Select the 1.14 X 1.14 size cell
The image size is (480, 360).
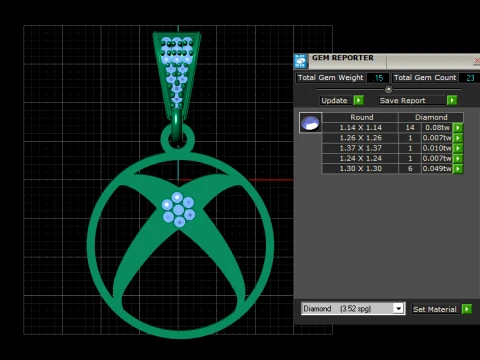pos(360,128)
